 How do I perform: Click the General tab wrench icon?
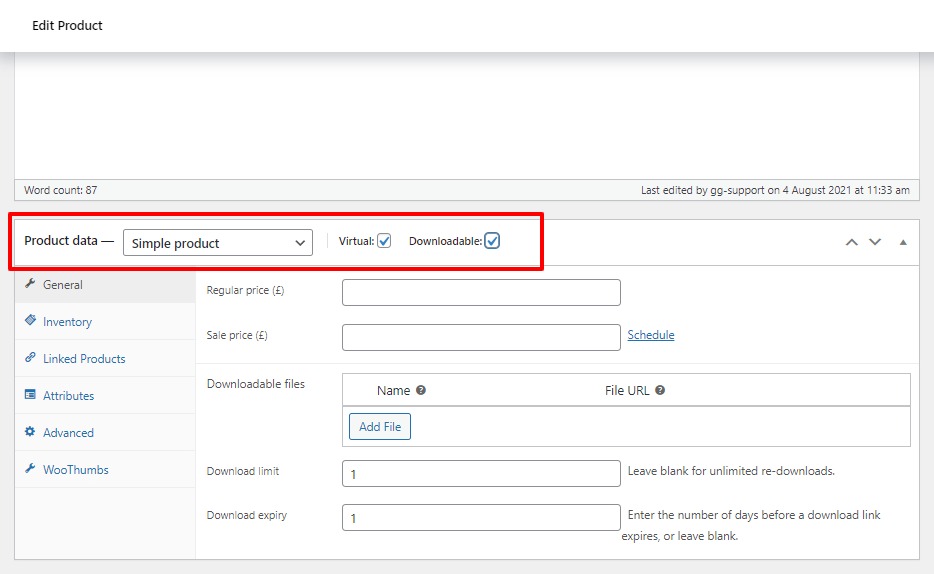point(30,283)
